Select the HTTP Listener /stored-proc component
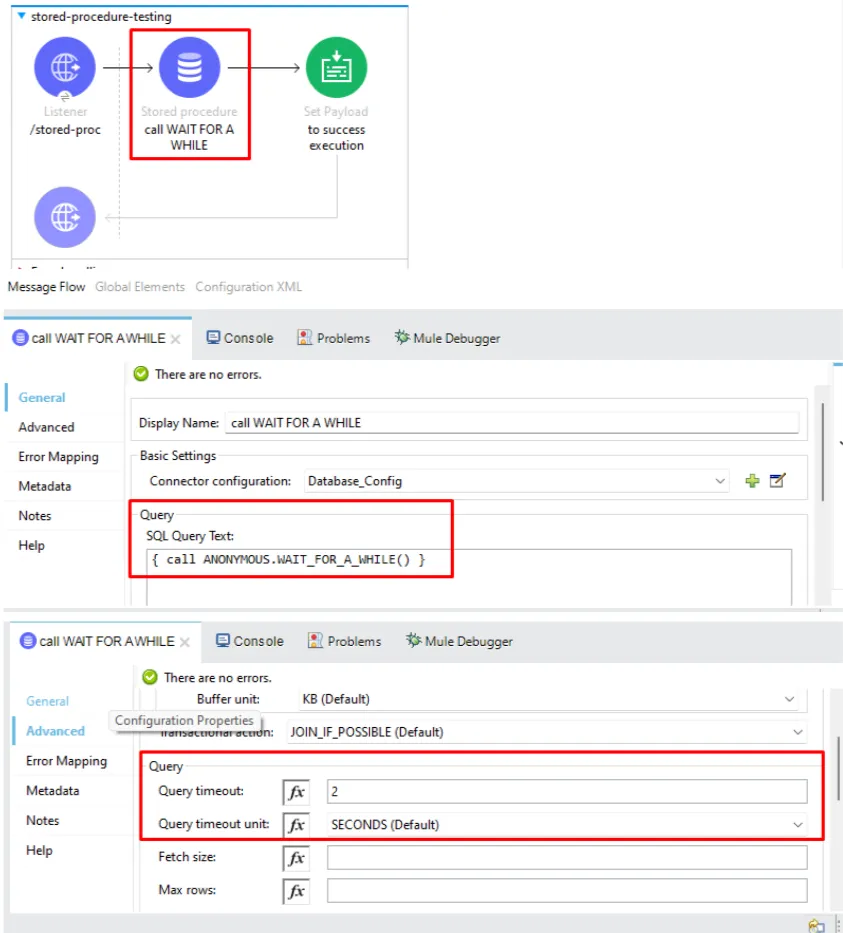 (65, 67)
